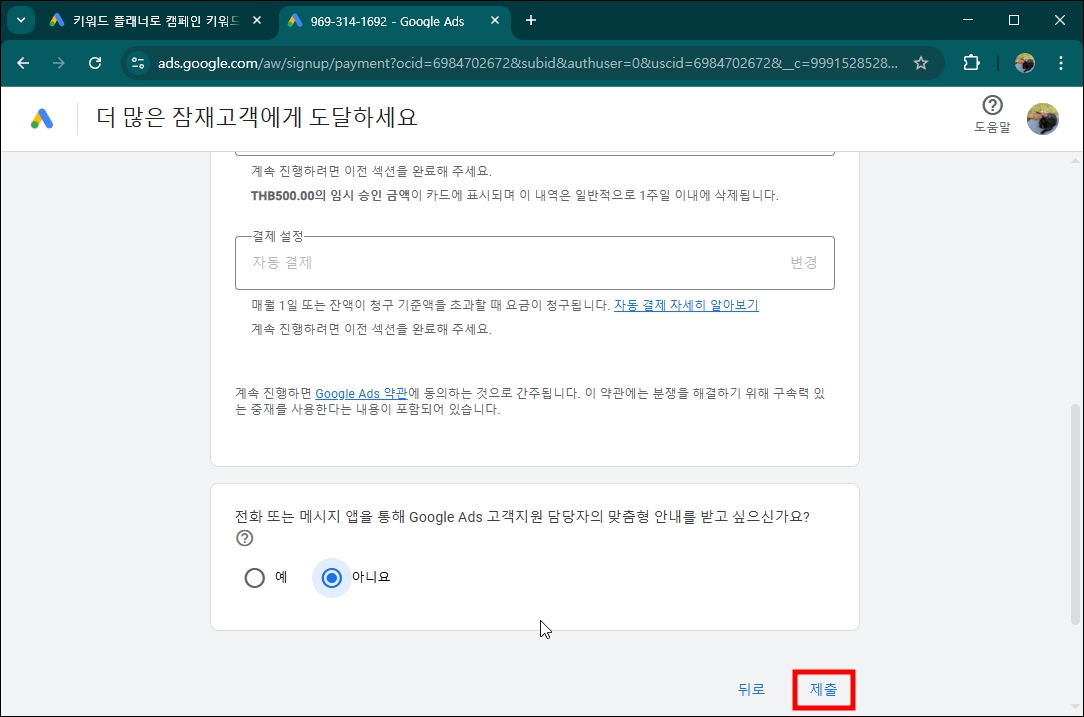The width and height of the screenshot is (1084, 717).
Task: Click the site information icon in address bar
Action: (x=136, y=62)
